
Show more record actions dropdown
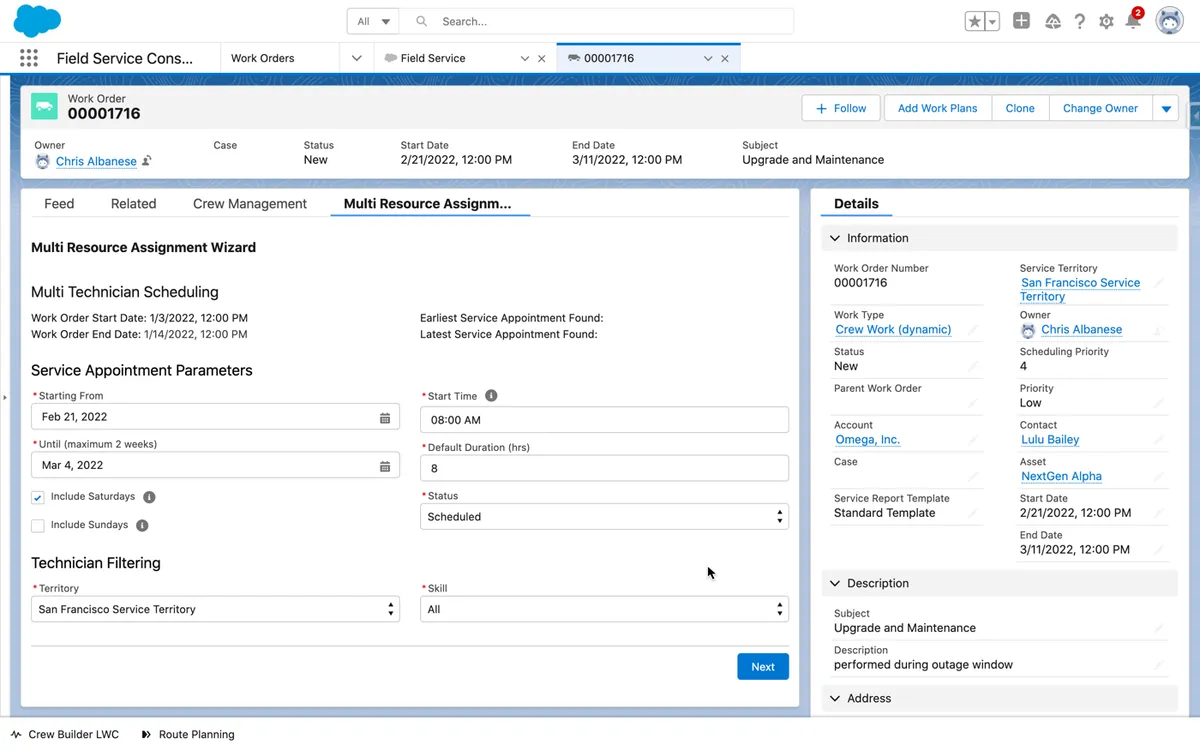(1166, 108)
